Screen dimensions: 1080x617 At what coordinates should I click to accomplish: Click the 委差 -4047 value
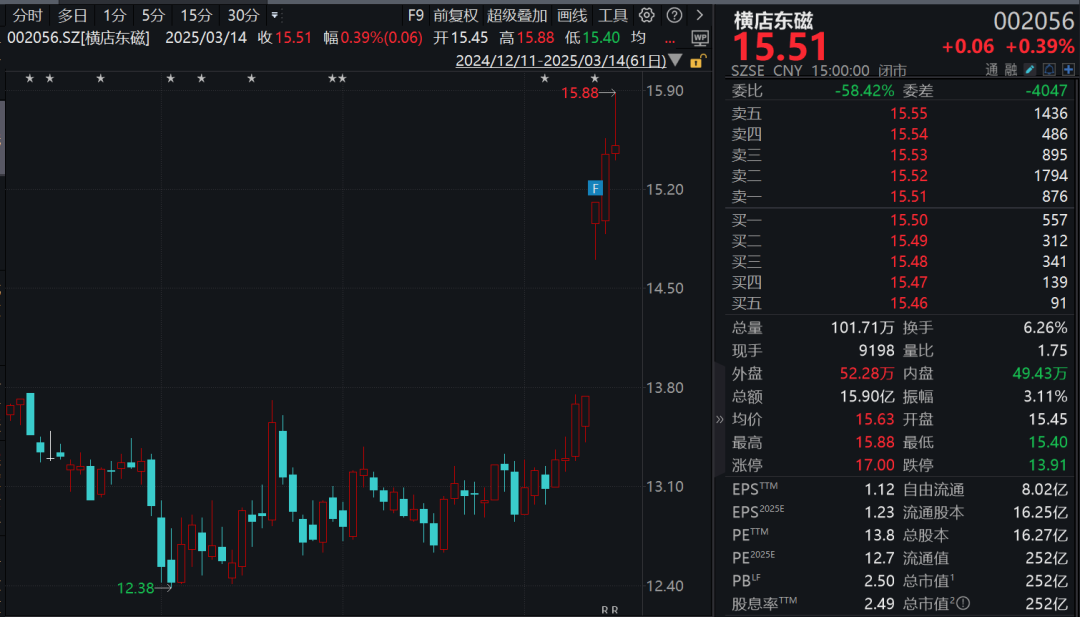[1046, 90]
